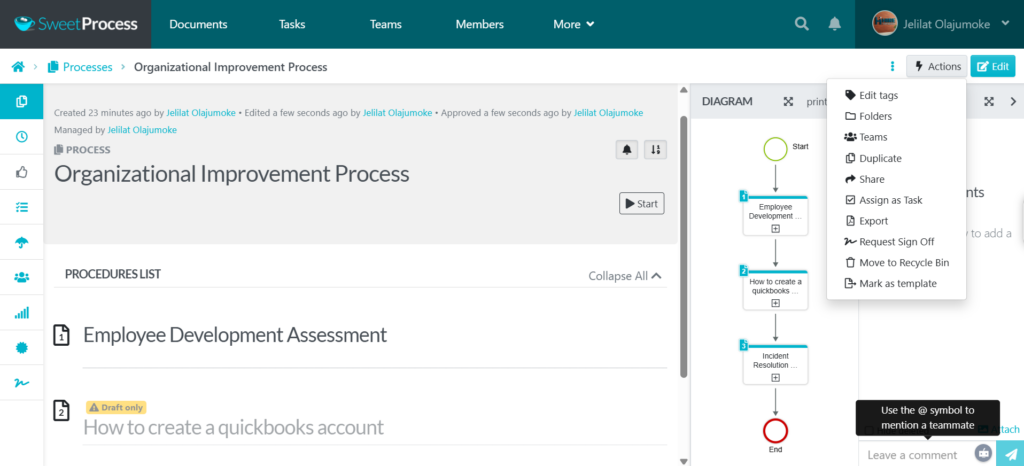Open the signal bars report icon in sidebar
Image resolution: width=1024 pixels, height=466 pixels.
pyautogui.click(x=22, y=313)
